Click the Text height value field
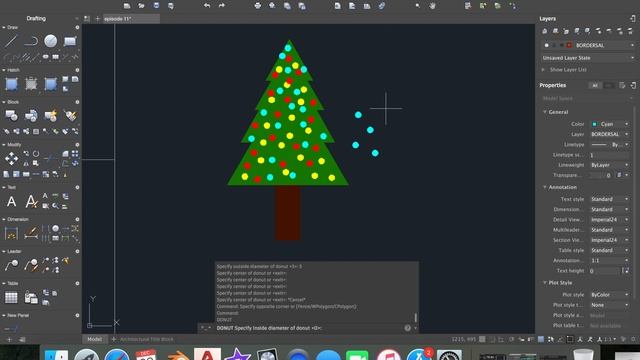The image size is (640, 360). pyautogui.click(x=605, y=271)
